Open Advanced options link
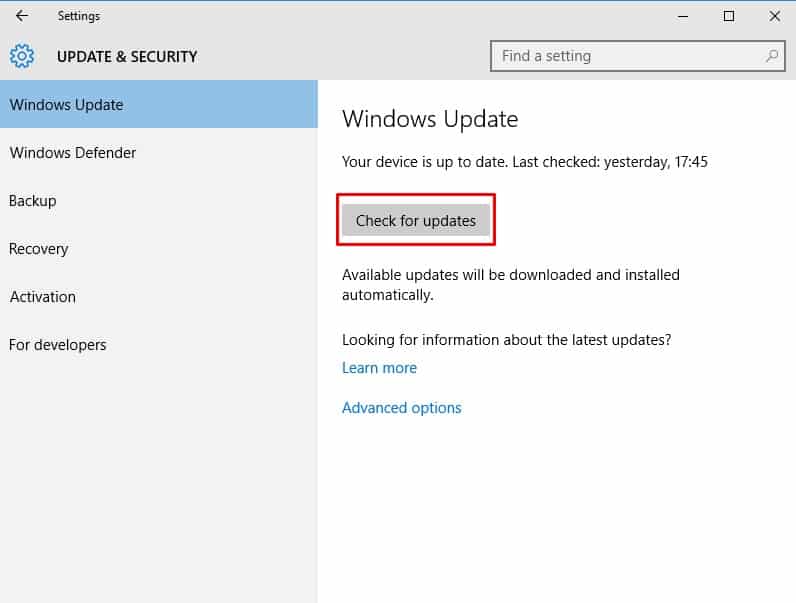Viewport: 796px width, 603px height. pyautogui.click(x=401, y=408)
